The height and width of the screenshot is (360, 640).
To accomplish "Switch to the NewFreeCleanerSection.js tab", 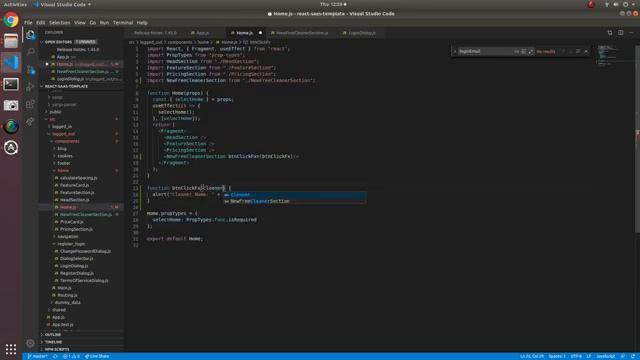I will (302, 33).
